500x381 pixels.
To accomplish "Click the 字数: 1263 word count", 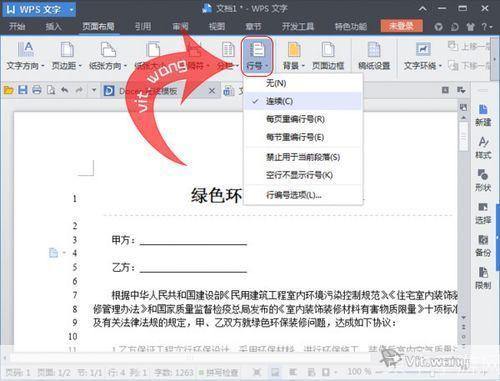I will (174, 372).
